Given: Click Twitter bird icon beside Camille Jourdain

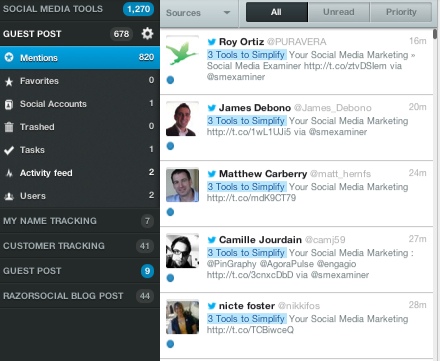Looking at the screenshot, I should [x=212, y=240].
